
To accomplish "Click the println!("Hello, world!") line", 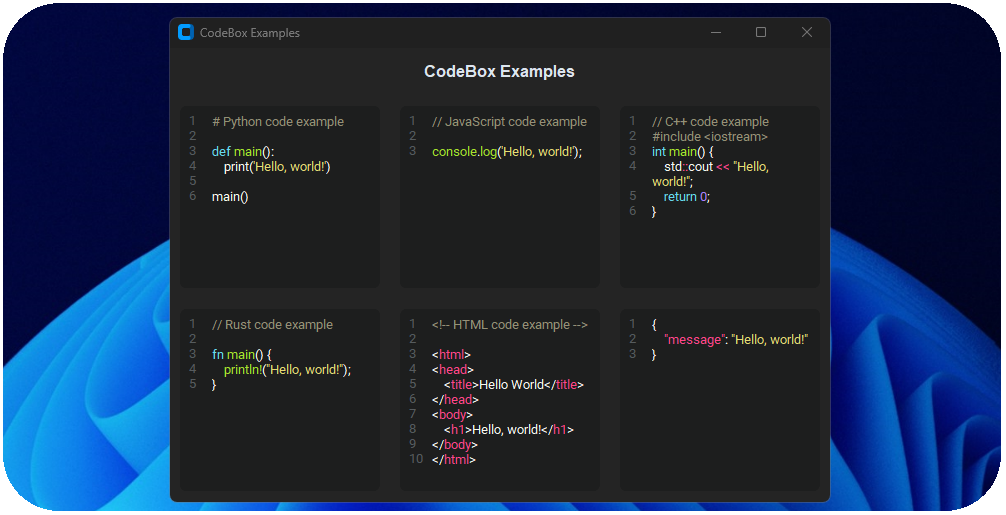I will (287, 370).
